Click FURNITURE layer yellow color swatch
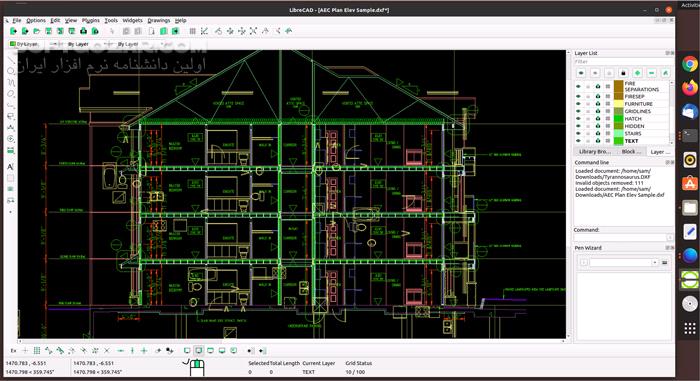 618,104
